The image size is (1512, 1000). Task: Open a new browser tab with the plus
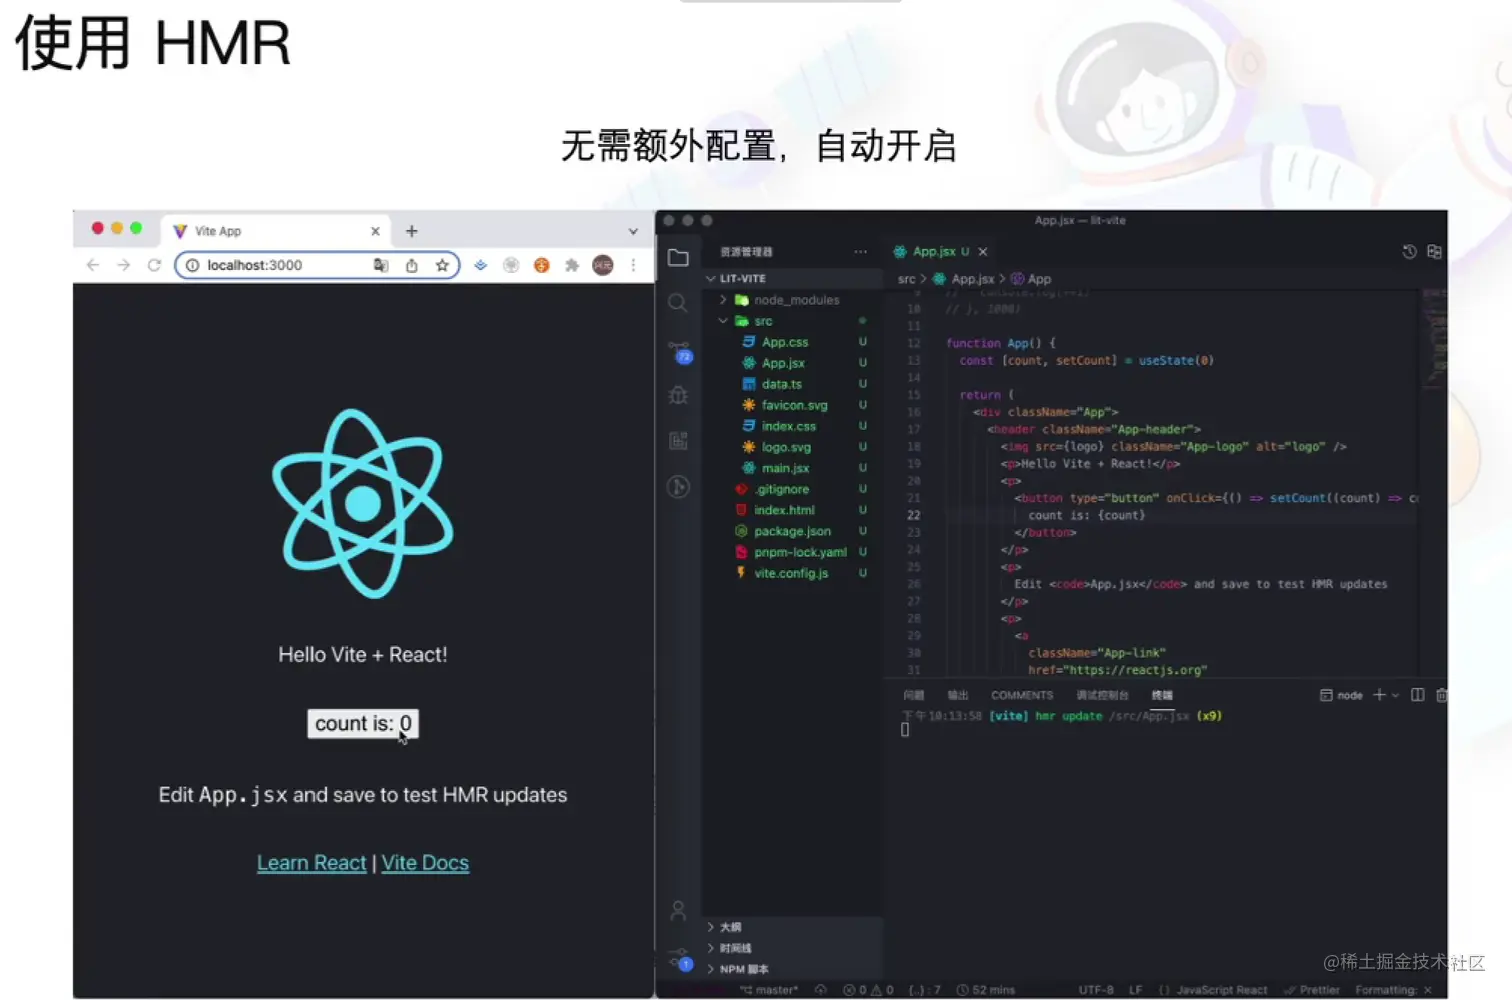coord(412,231)
